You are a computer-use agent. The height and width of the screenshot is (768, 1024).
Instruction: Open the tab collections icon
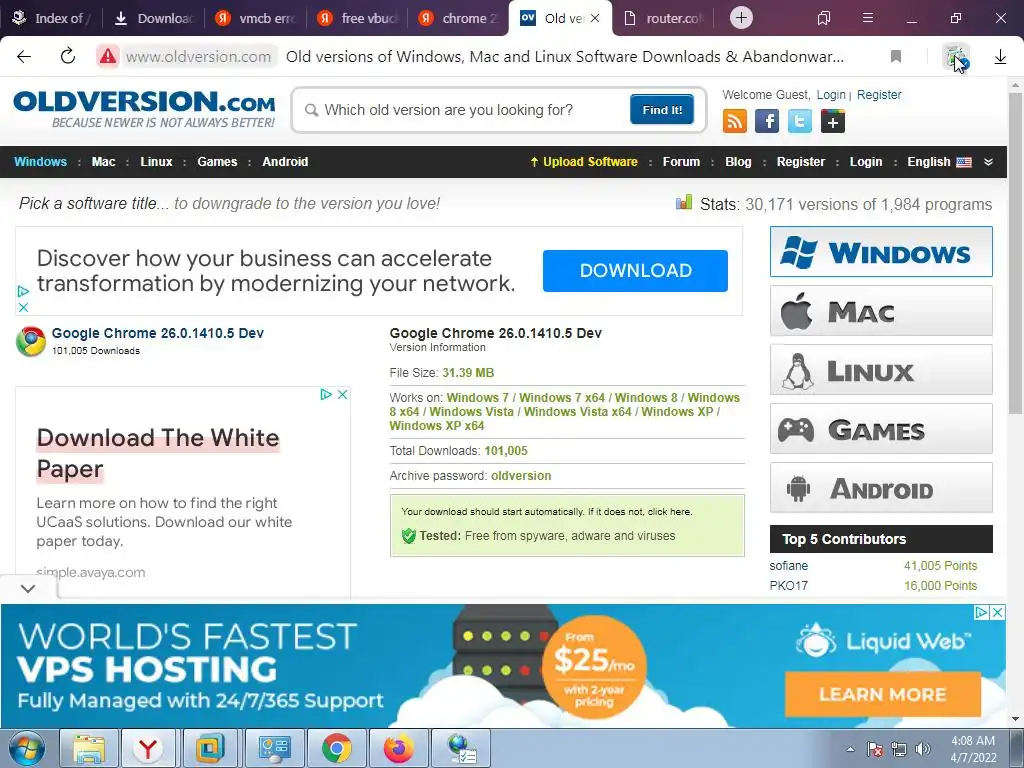(x=824, y=18)
